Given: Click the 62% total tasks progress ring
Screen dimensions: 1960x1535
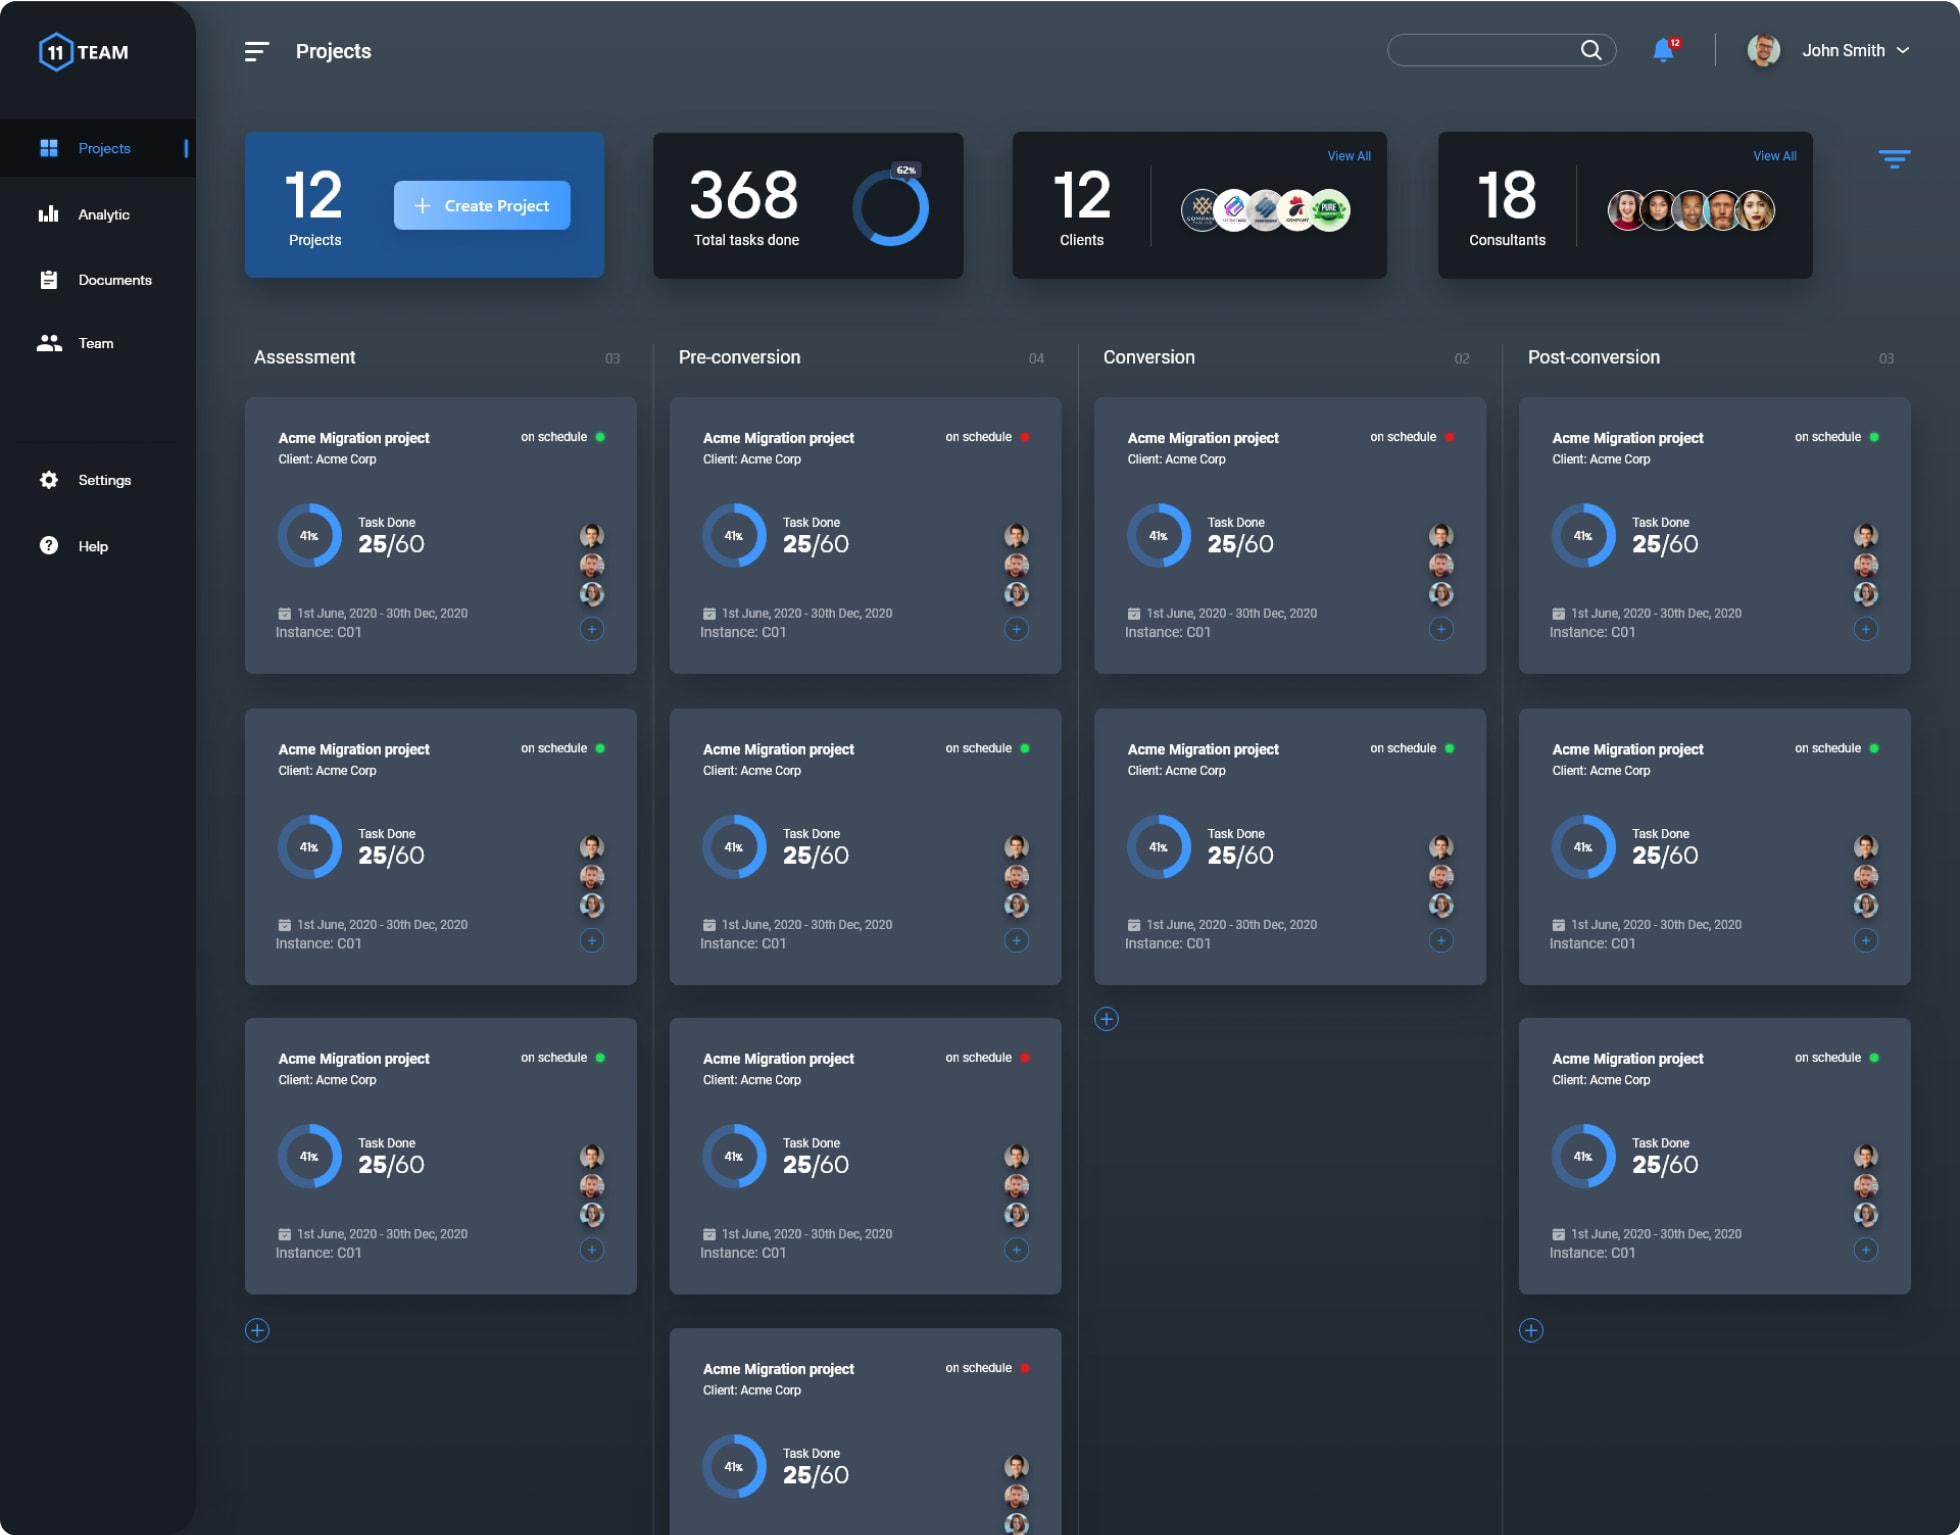Looking at the screenshot, I should click(x=890, y=208).
